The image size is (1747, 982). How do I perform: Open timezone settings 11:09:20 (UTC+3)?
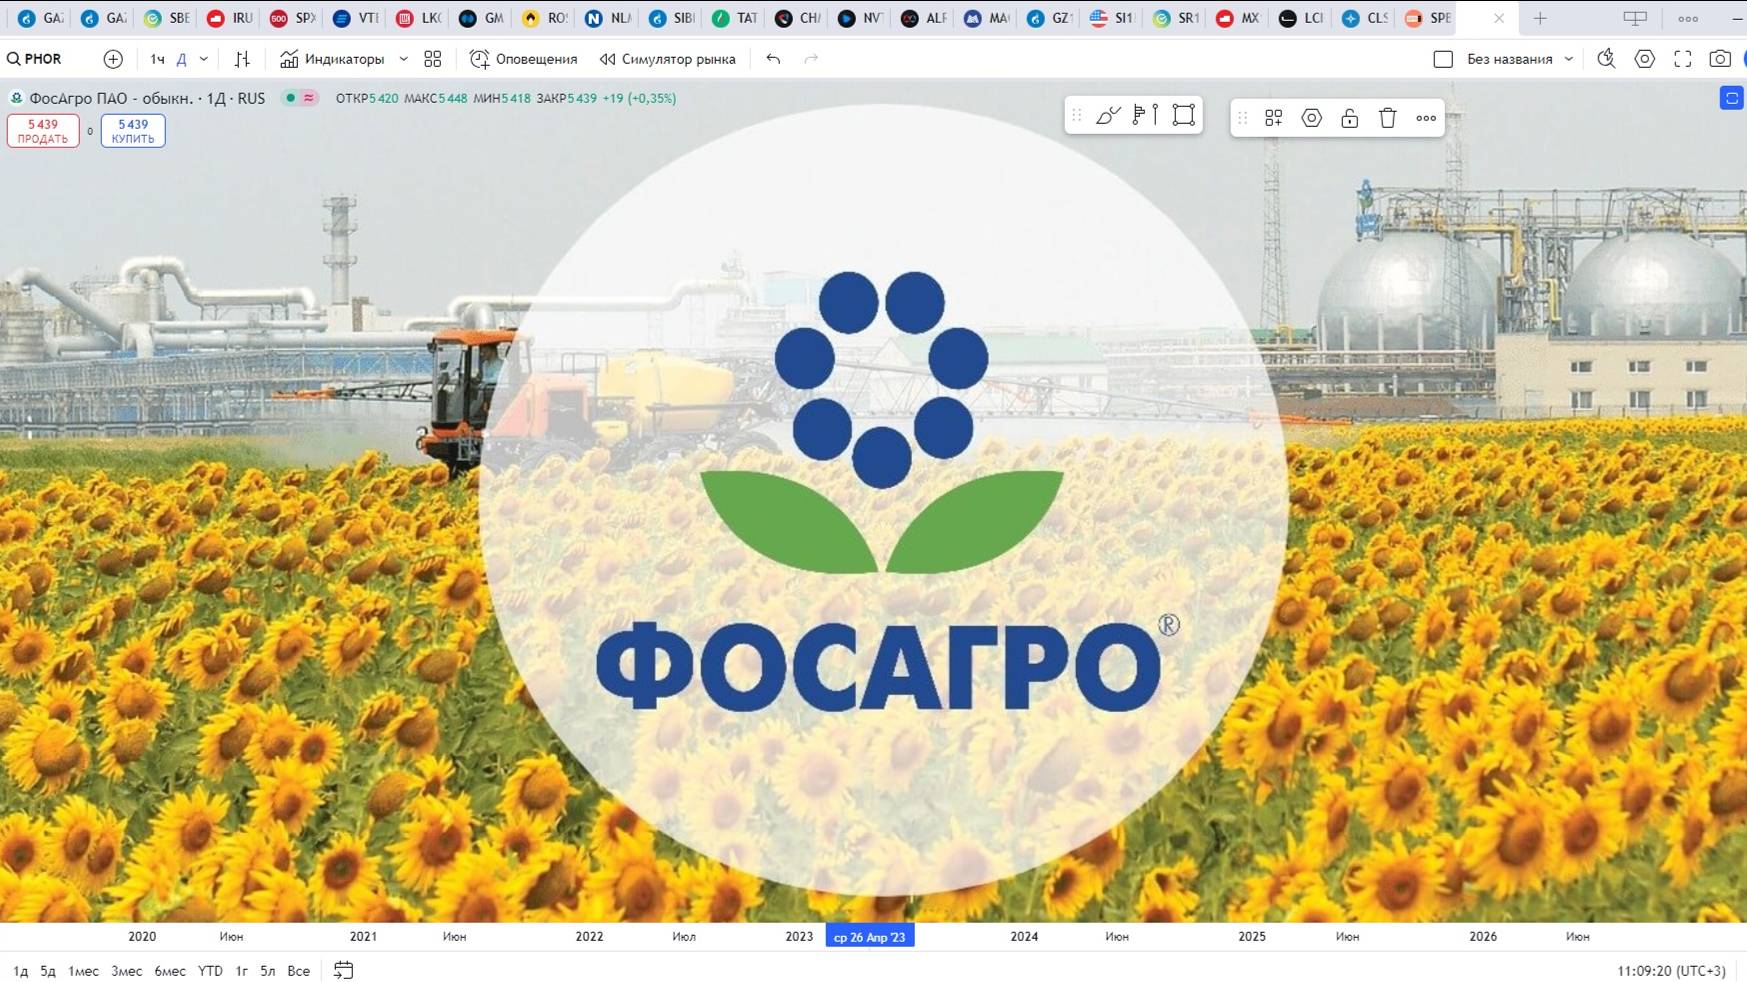pos(1671,971)
